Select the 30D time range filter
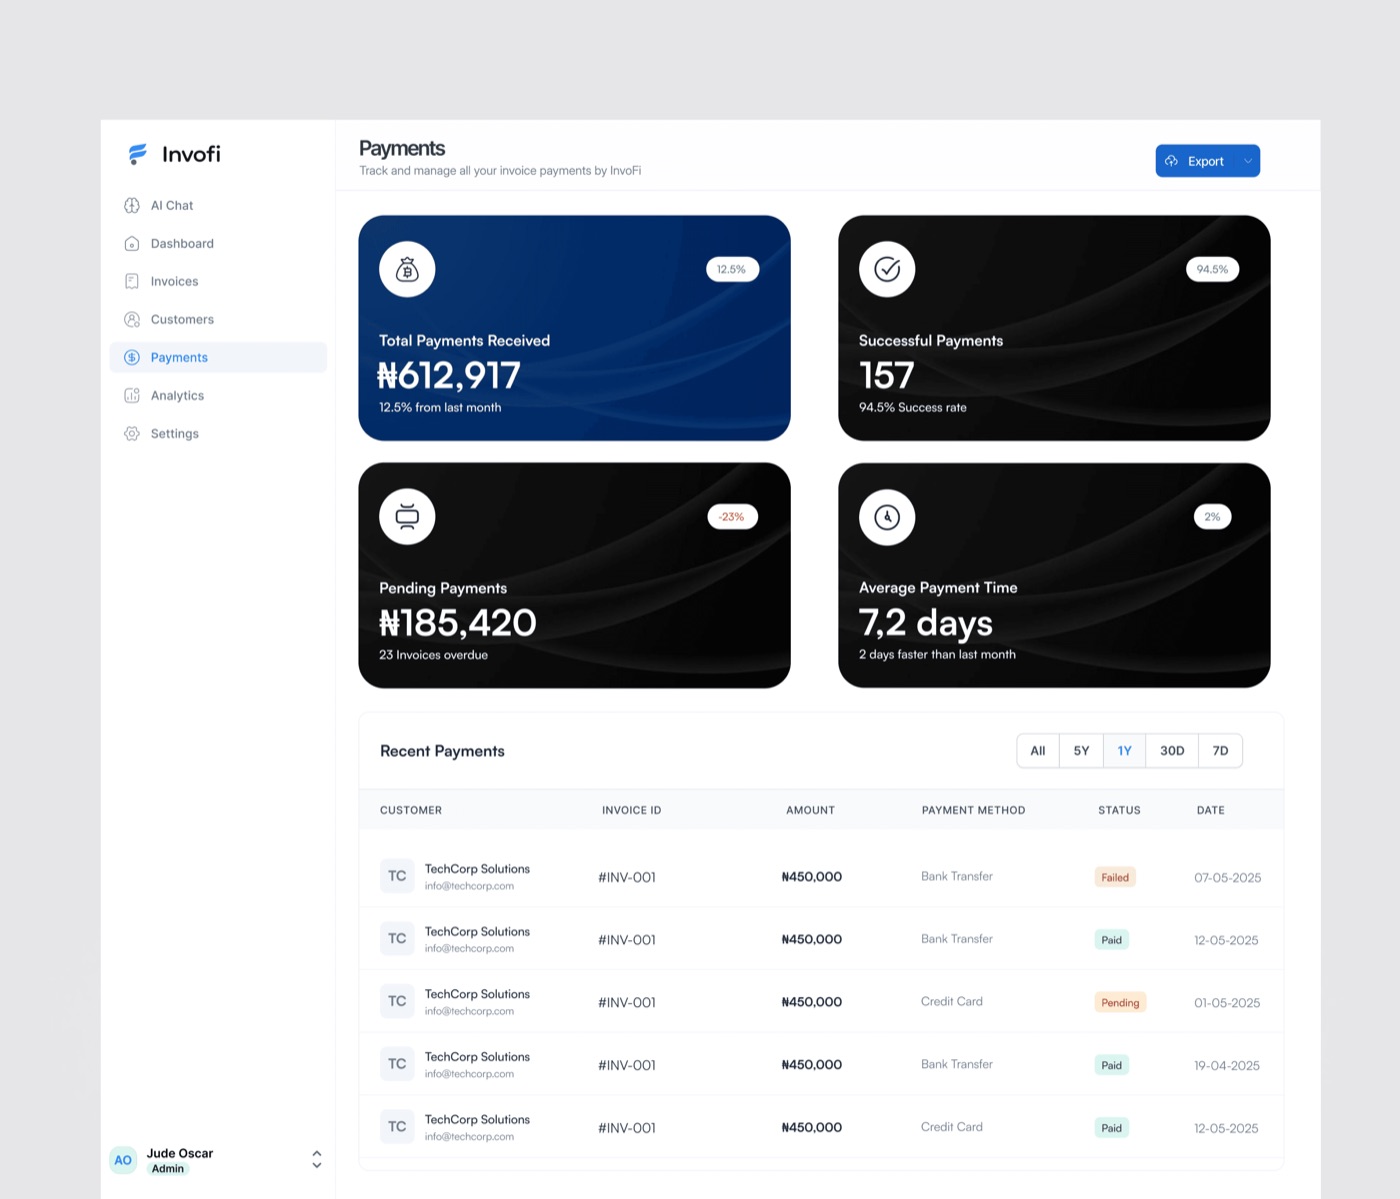The height and width of the screenshot is (1199, 1400). (1172, 751)
